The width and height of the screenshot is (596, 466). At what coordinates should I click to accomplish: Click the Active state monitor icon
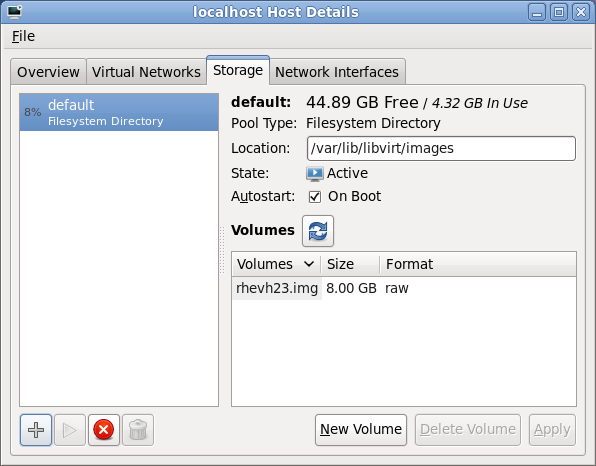(315, 174)
